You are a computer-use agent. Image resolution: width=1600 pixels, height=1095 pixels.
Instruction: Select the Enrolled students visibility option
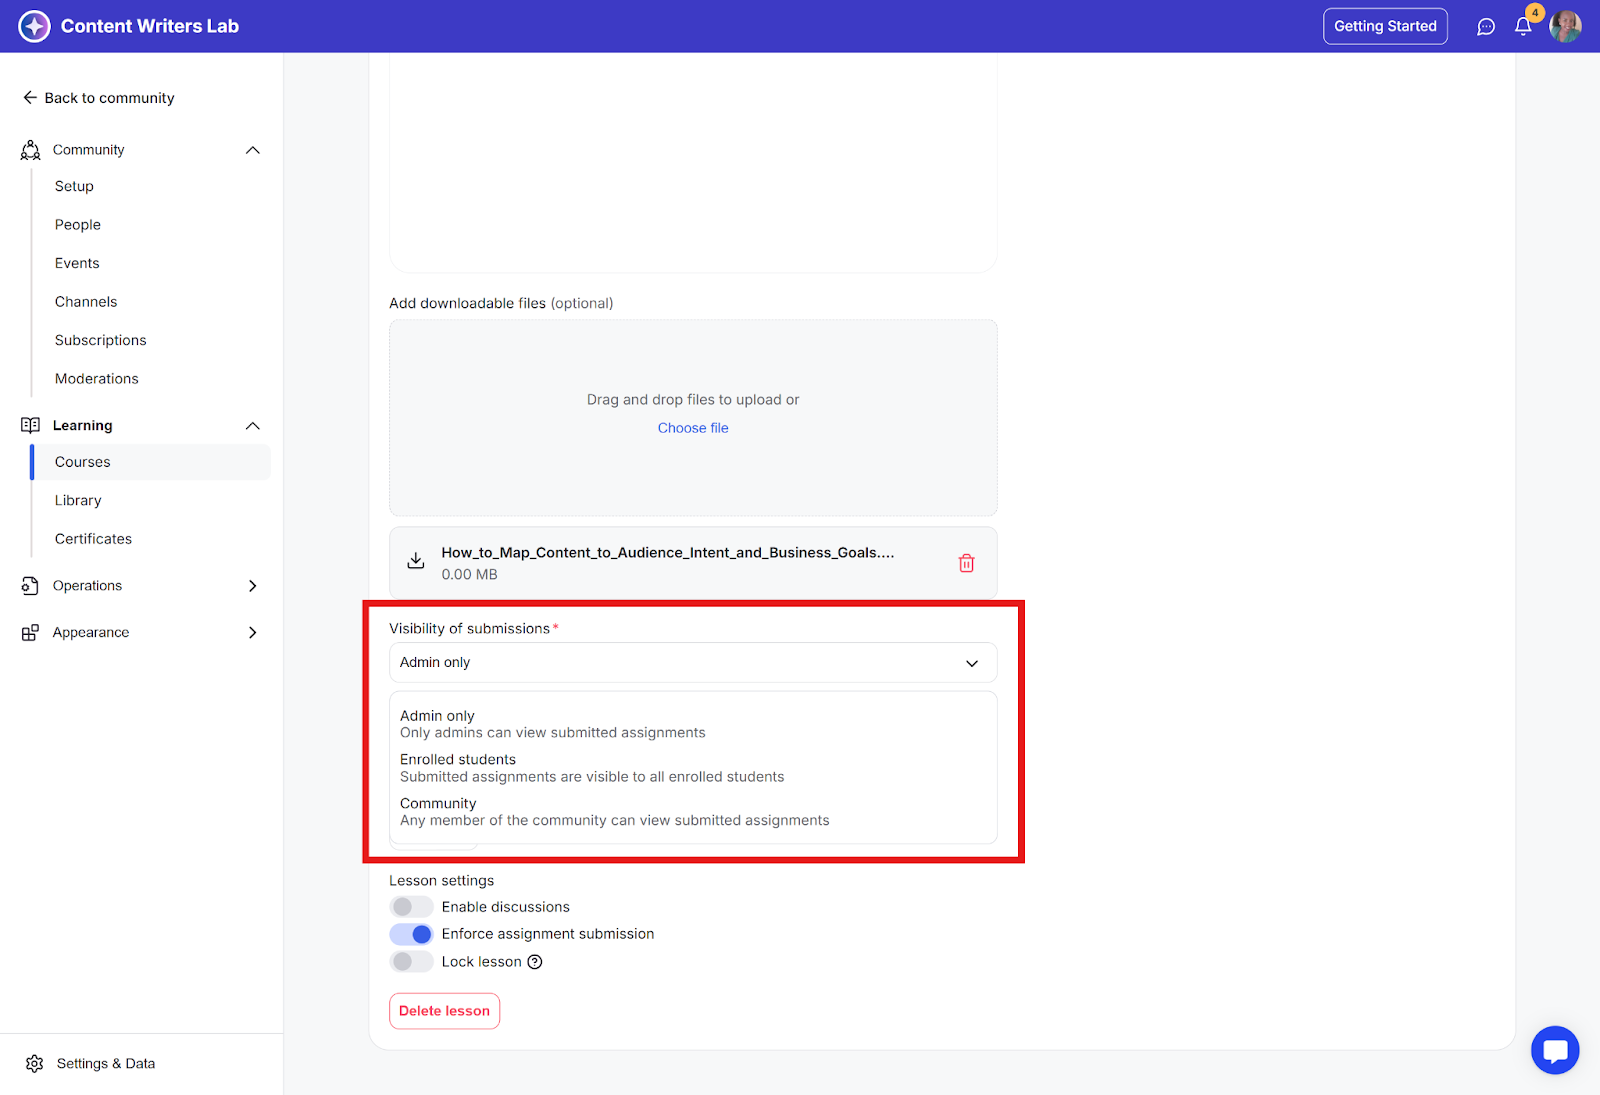click(693, 768)
